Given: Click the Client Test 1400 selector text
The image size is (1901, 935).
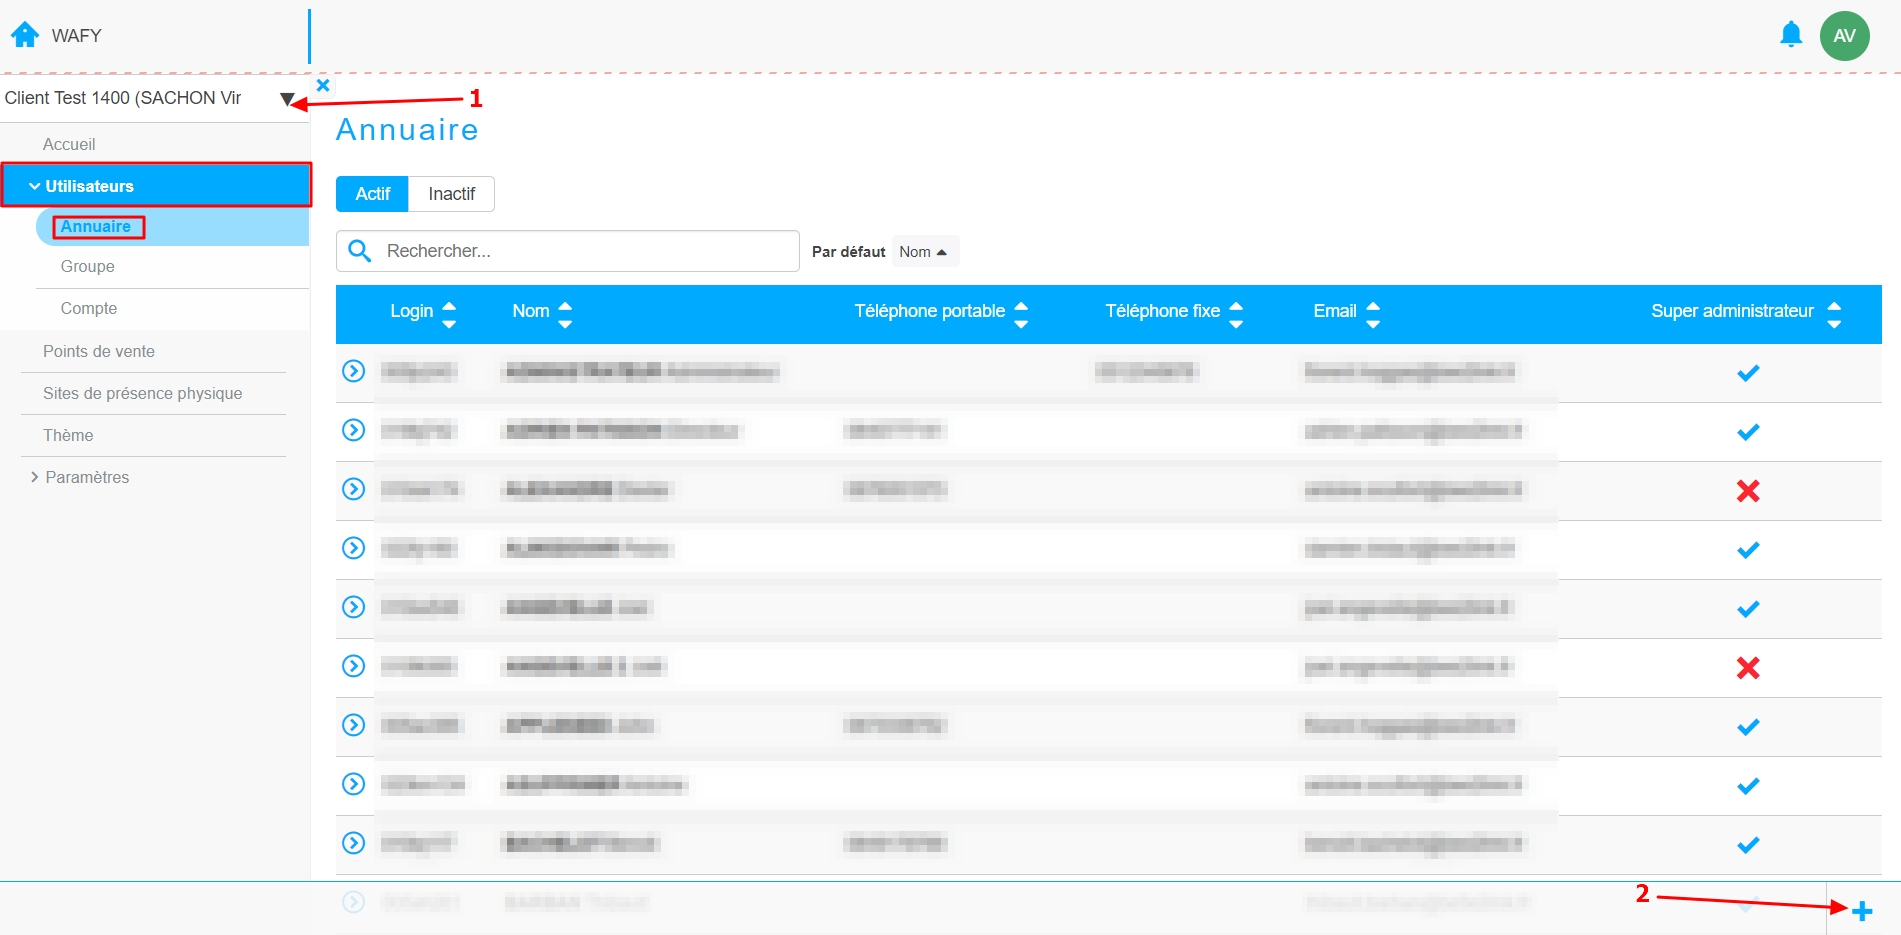Looking at the screenshot, I should [123, 98].
